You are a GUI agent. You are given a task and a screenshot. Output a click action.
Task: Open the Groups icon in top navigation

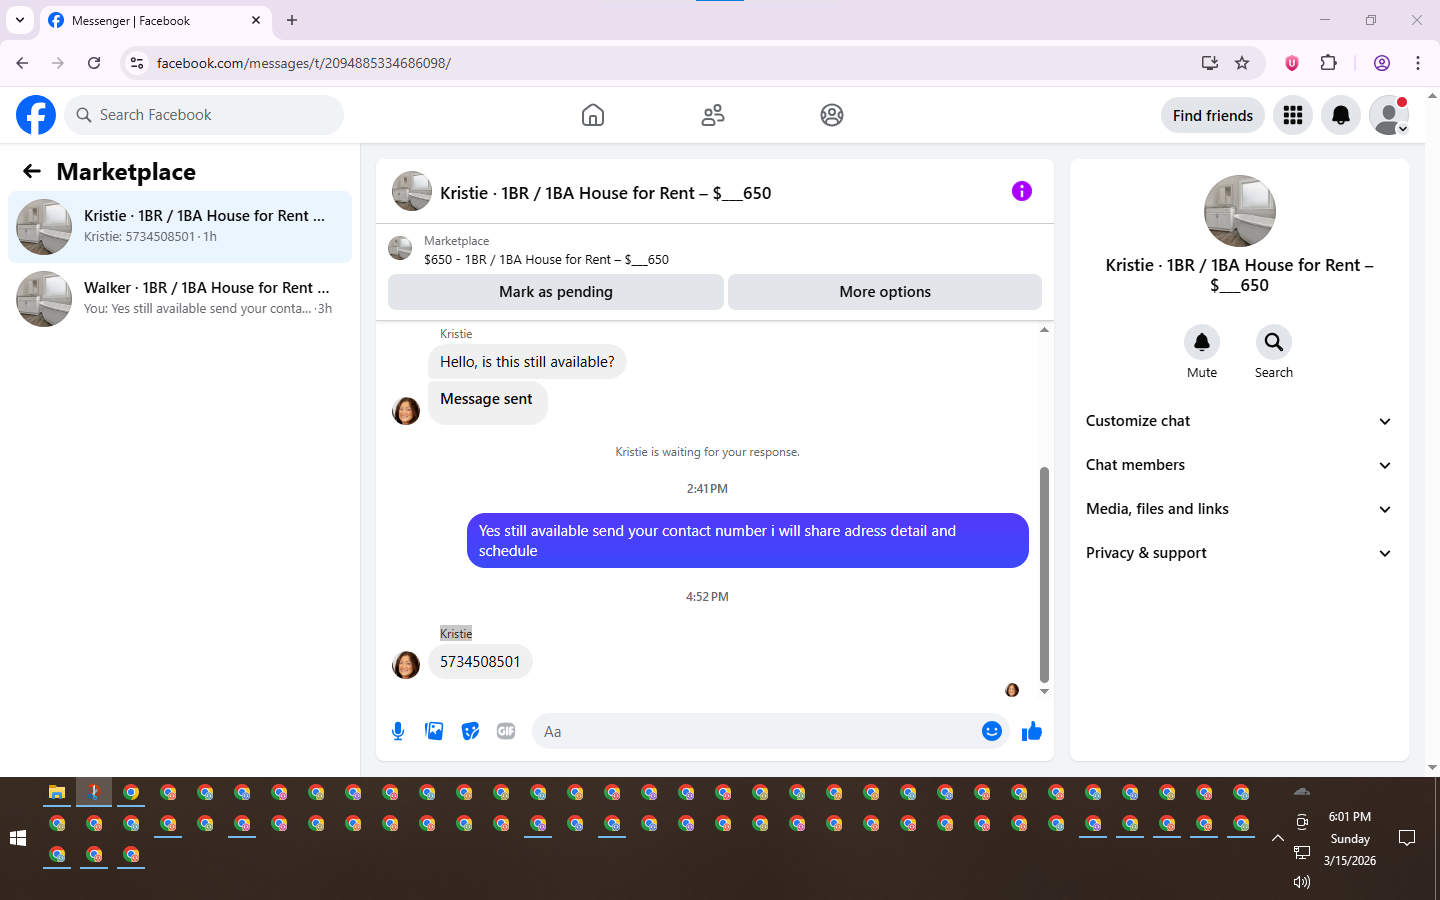[x=832, y=115]
